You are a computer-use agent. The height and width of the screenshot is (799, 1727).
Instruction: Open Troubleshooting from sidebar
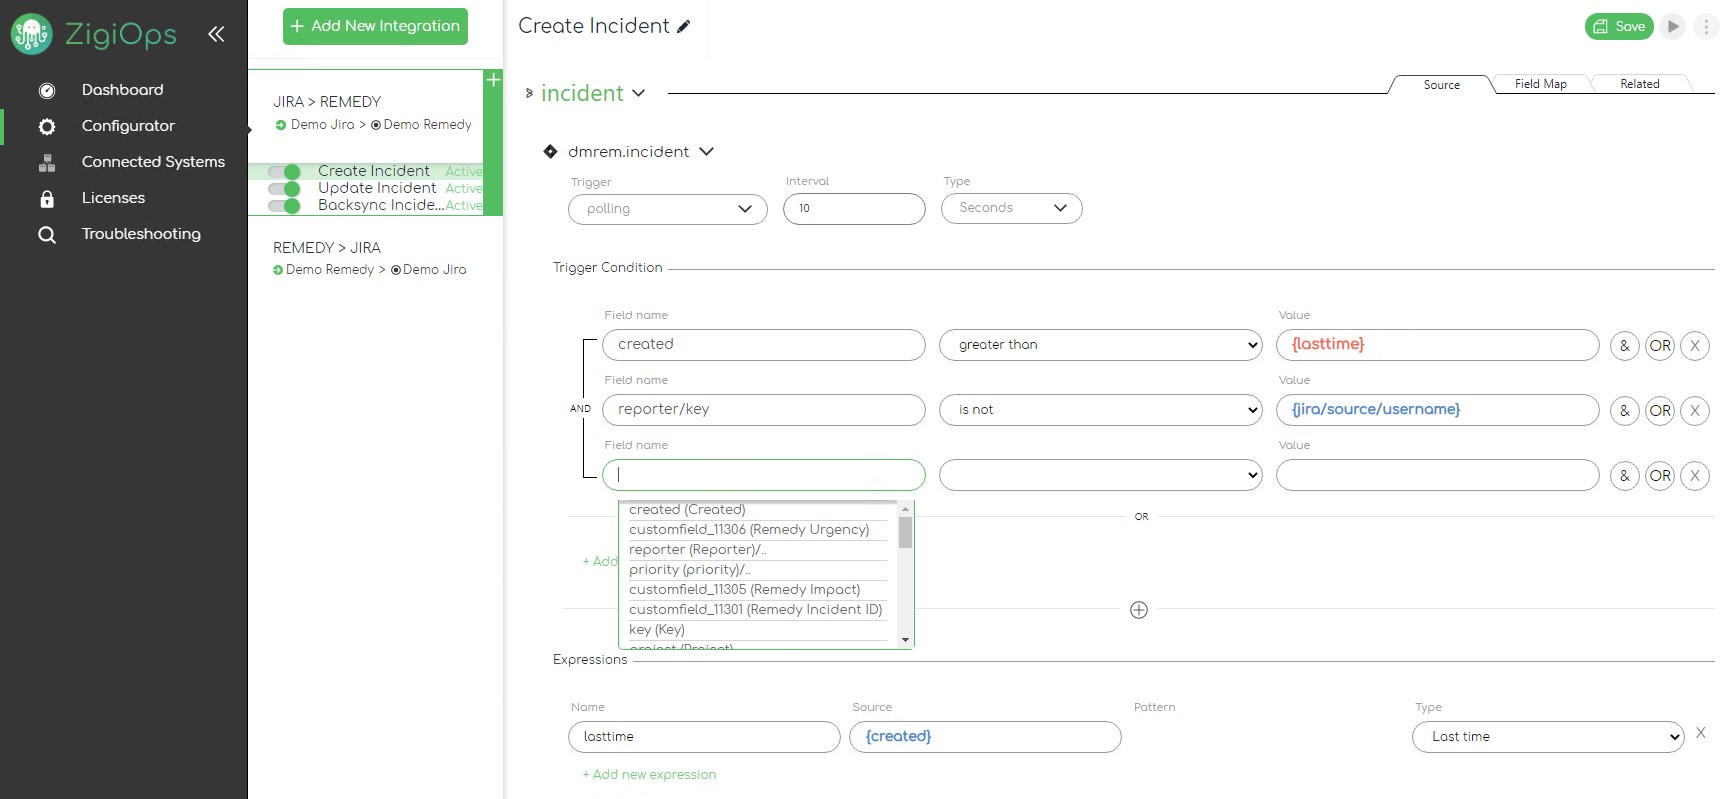coord(141,234)
